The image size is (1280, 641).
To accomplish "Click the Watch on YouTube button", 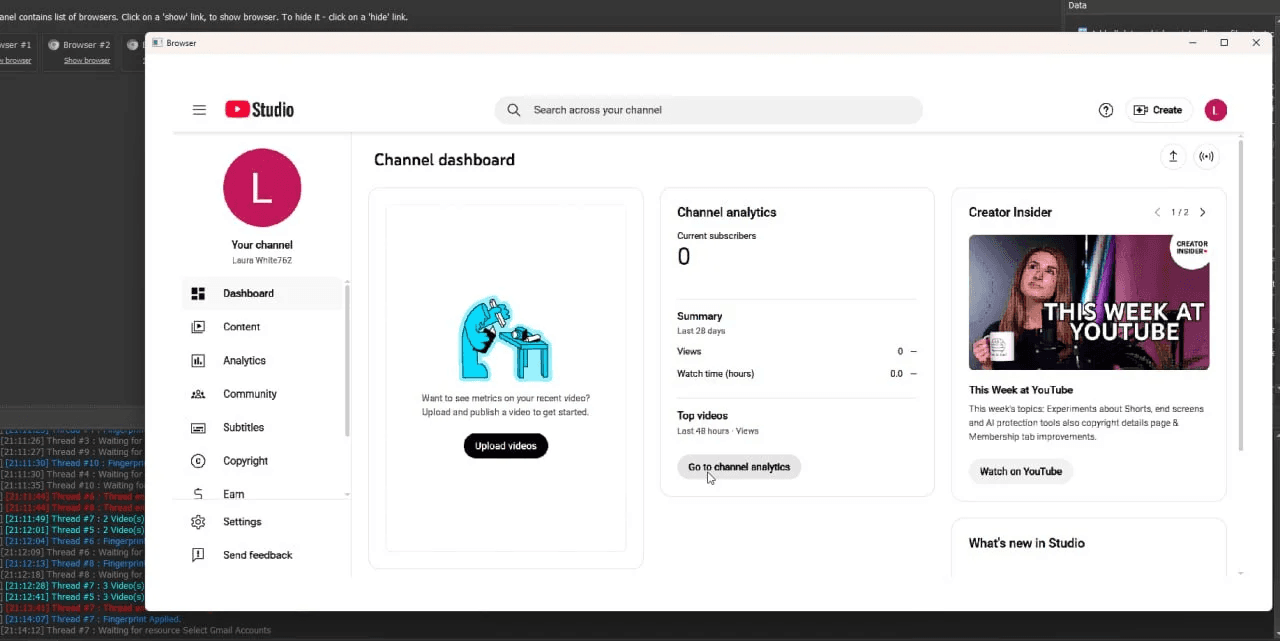I will coord(1021,471).
